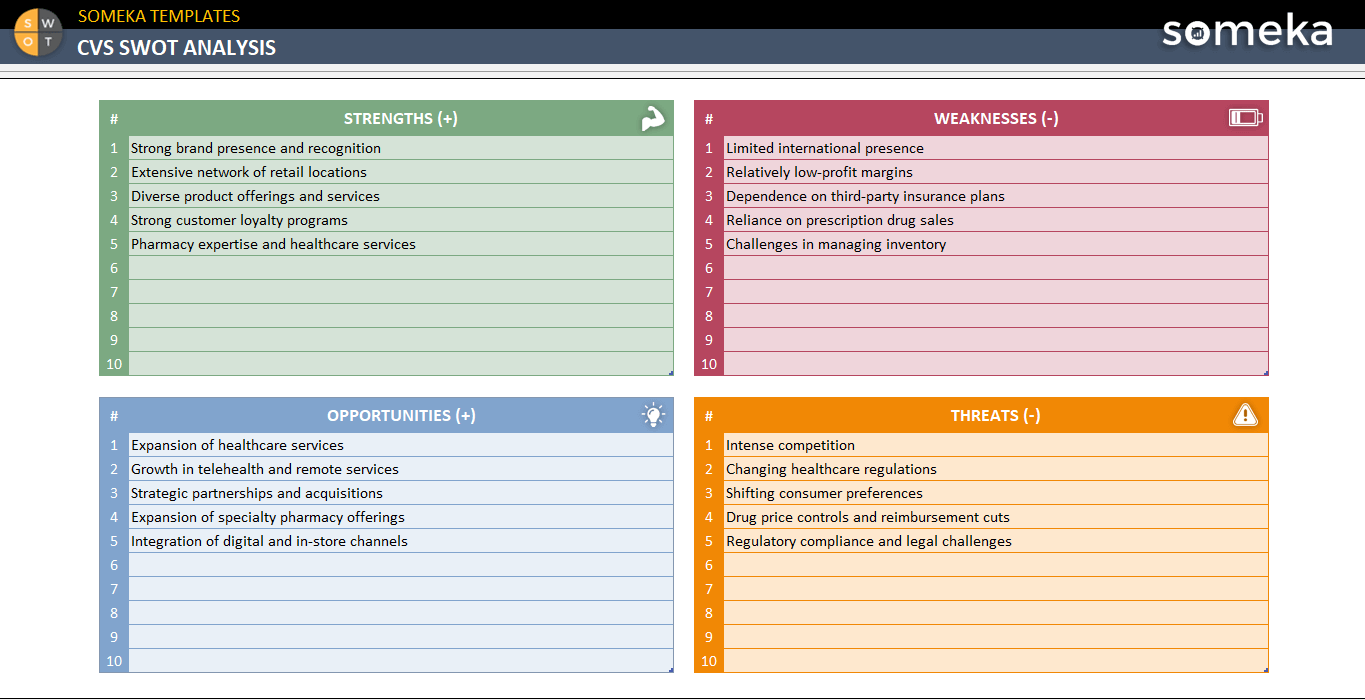Select cell 'Diverse product offerings and services'
Image resolution: width=1365 pixels, height=700 pixels.
point(401,196)
